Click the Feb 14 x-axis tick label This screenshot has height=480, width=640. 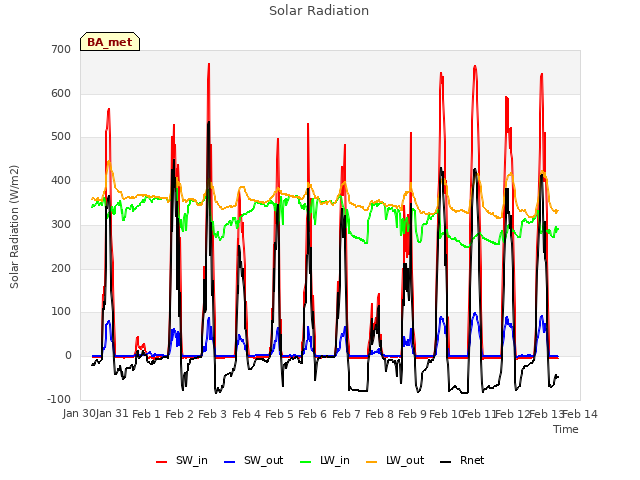[580, 414]
